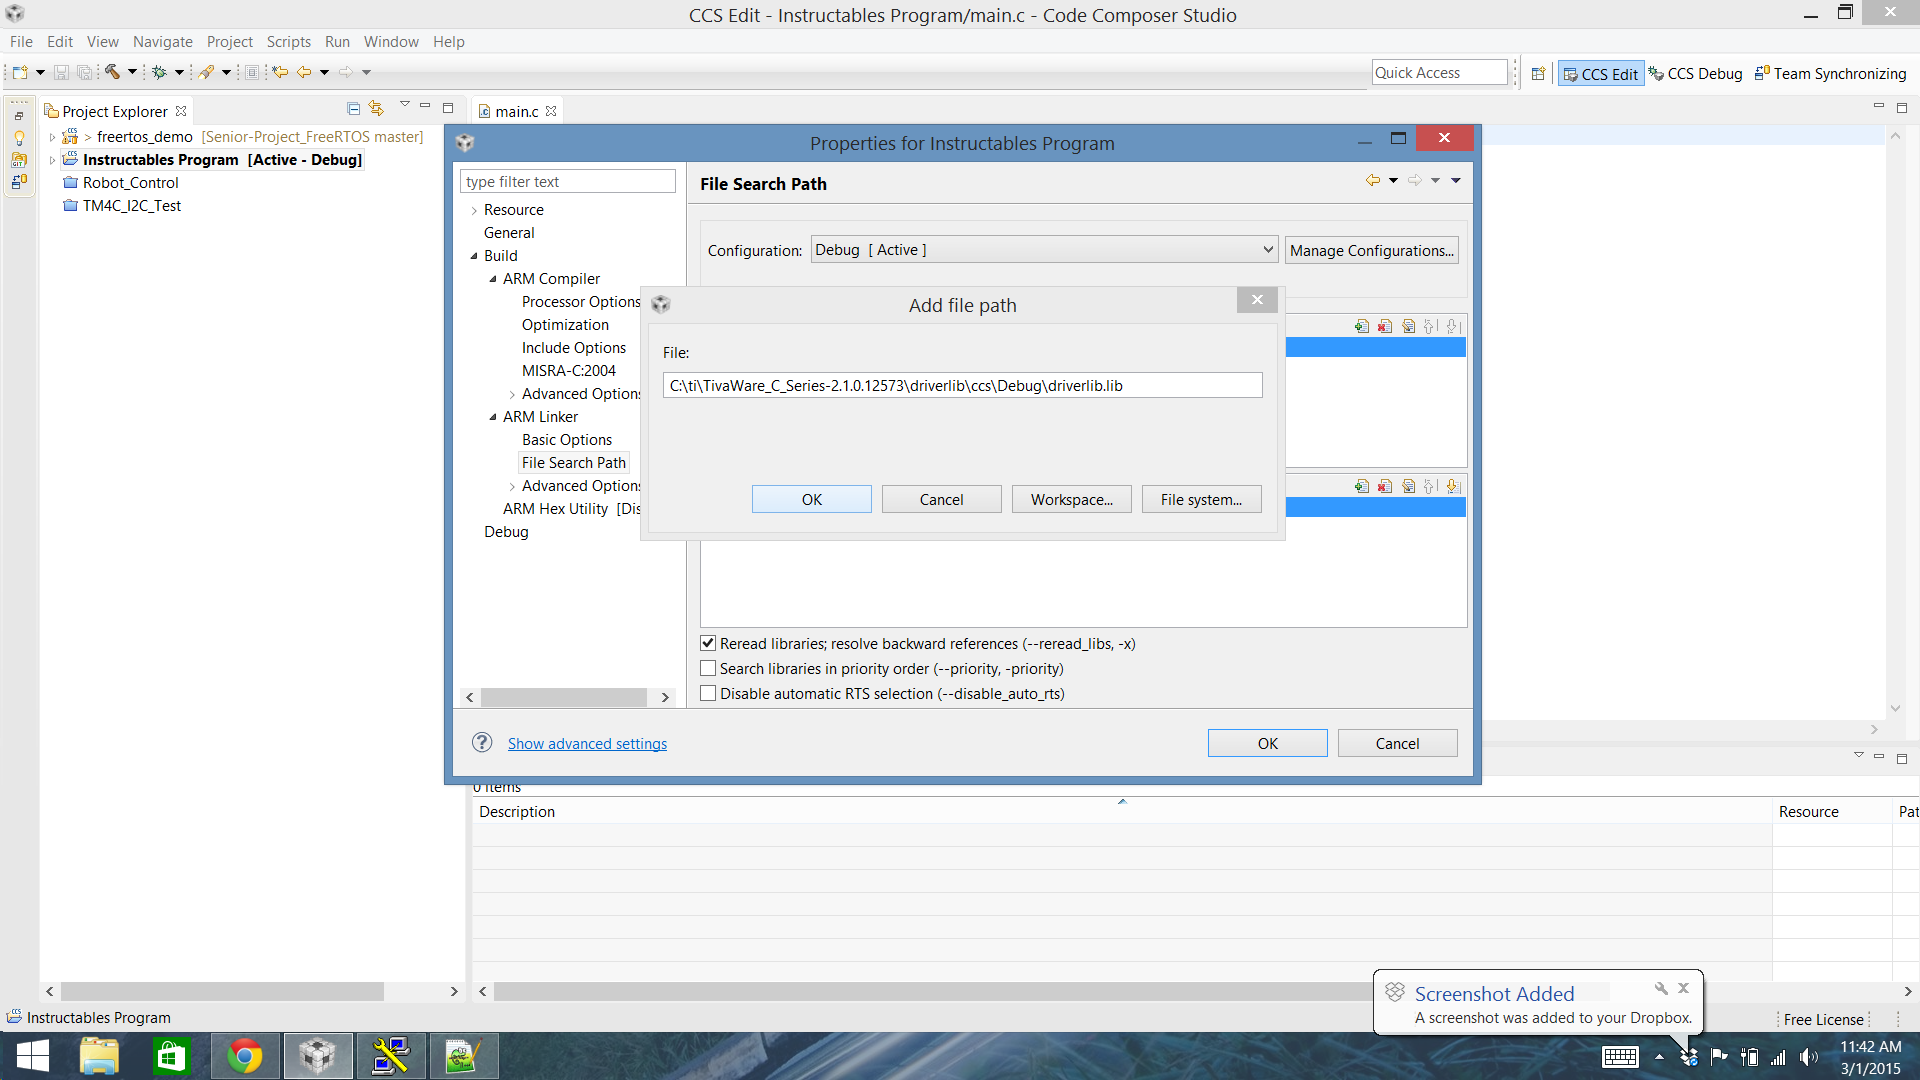Click the lightbulb icon in the left trim bar
The image size is (1920, 1080).
pyautogui.click(x=19, y=138)
